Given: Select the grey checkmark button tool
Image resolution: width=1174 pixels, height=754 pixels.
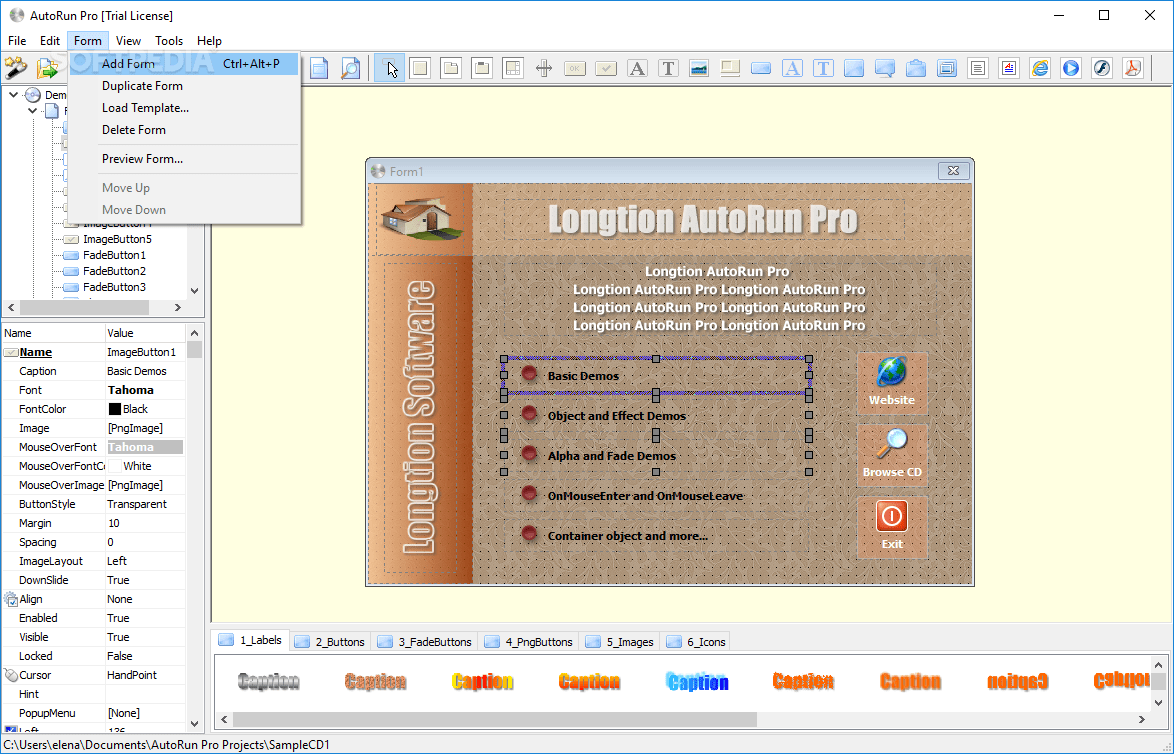Looking at the screenshot, I should (x=606, y=68).
